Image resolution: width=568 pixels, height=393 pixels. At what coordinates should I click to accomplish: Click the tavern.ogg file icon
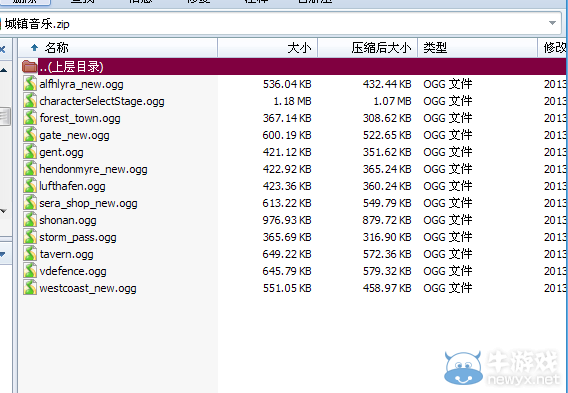pos(30,254)
